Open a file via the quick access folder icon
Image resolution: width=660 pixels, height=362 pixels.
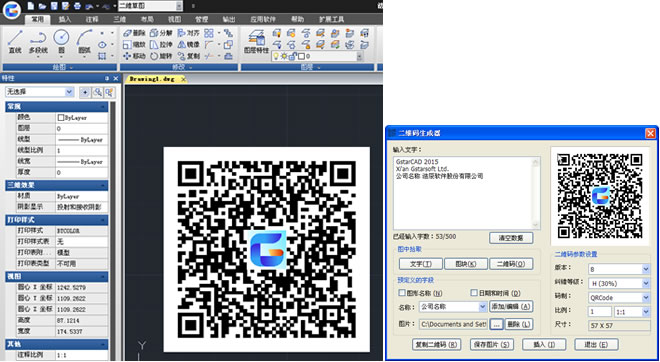(x=42, y=6)
